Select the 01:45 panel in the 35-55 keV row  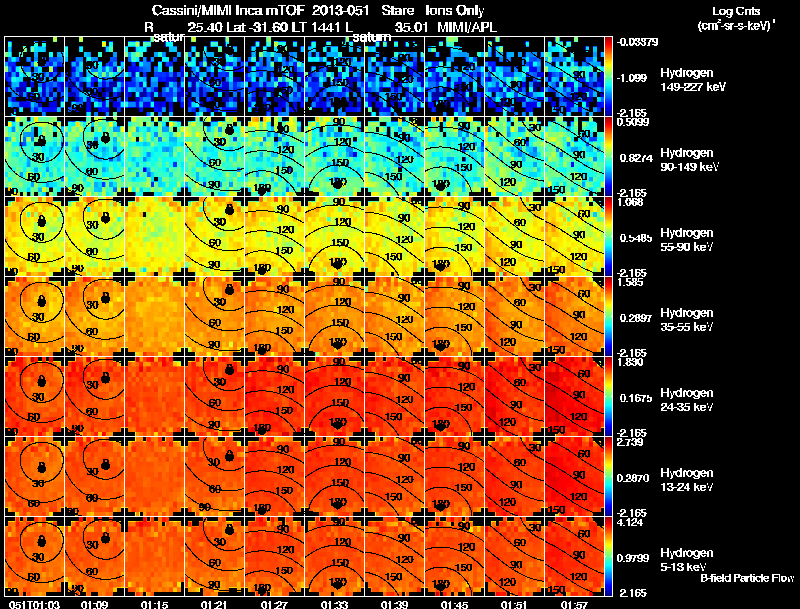click(x=455, y=317)
